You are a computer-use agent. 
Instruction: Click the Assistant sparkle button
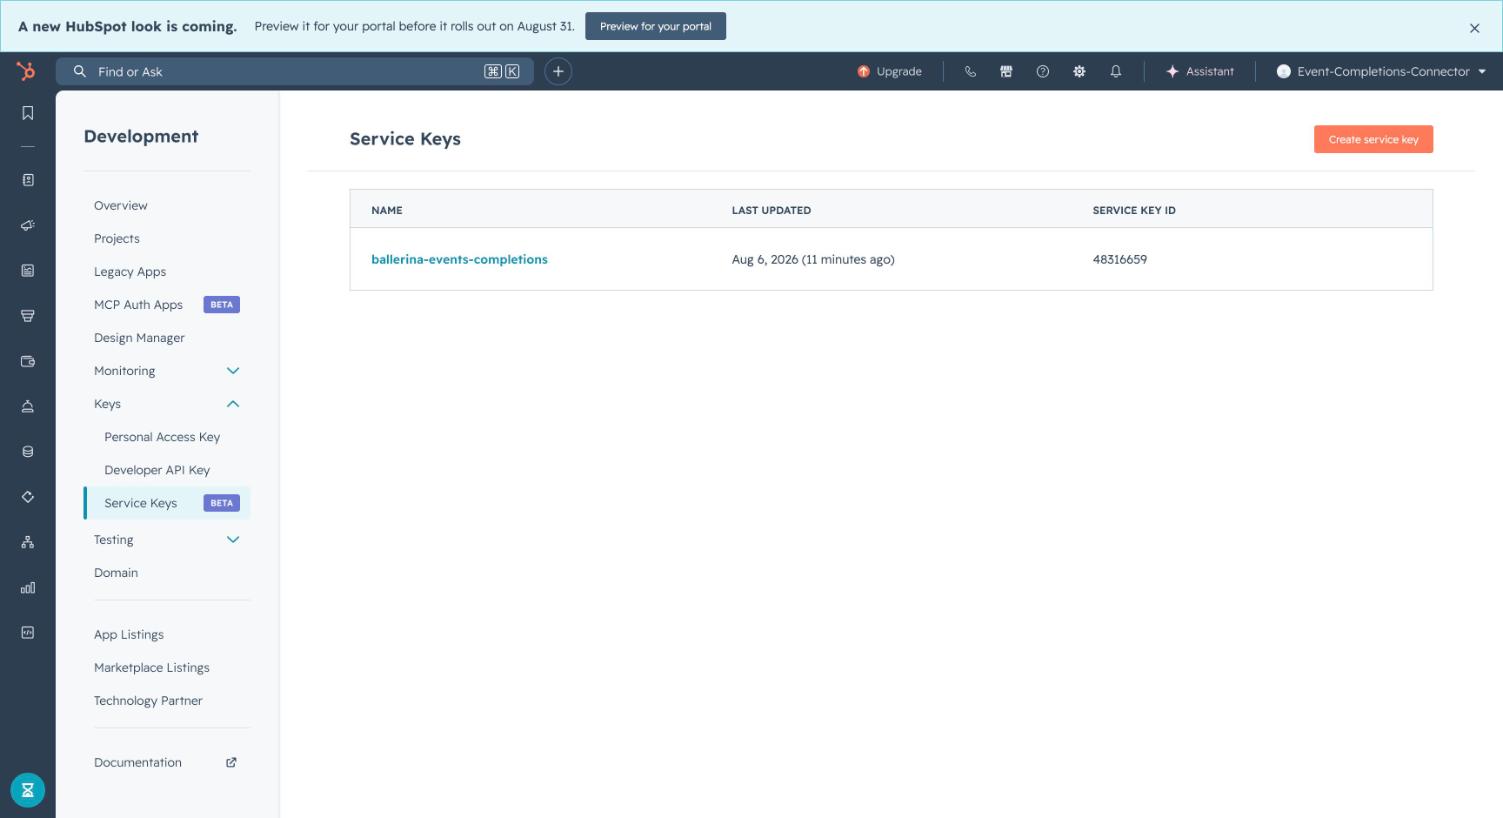[x=1200, y=72]
